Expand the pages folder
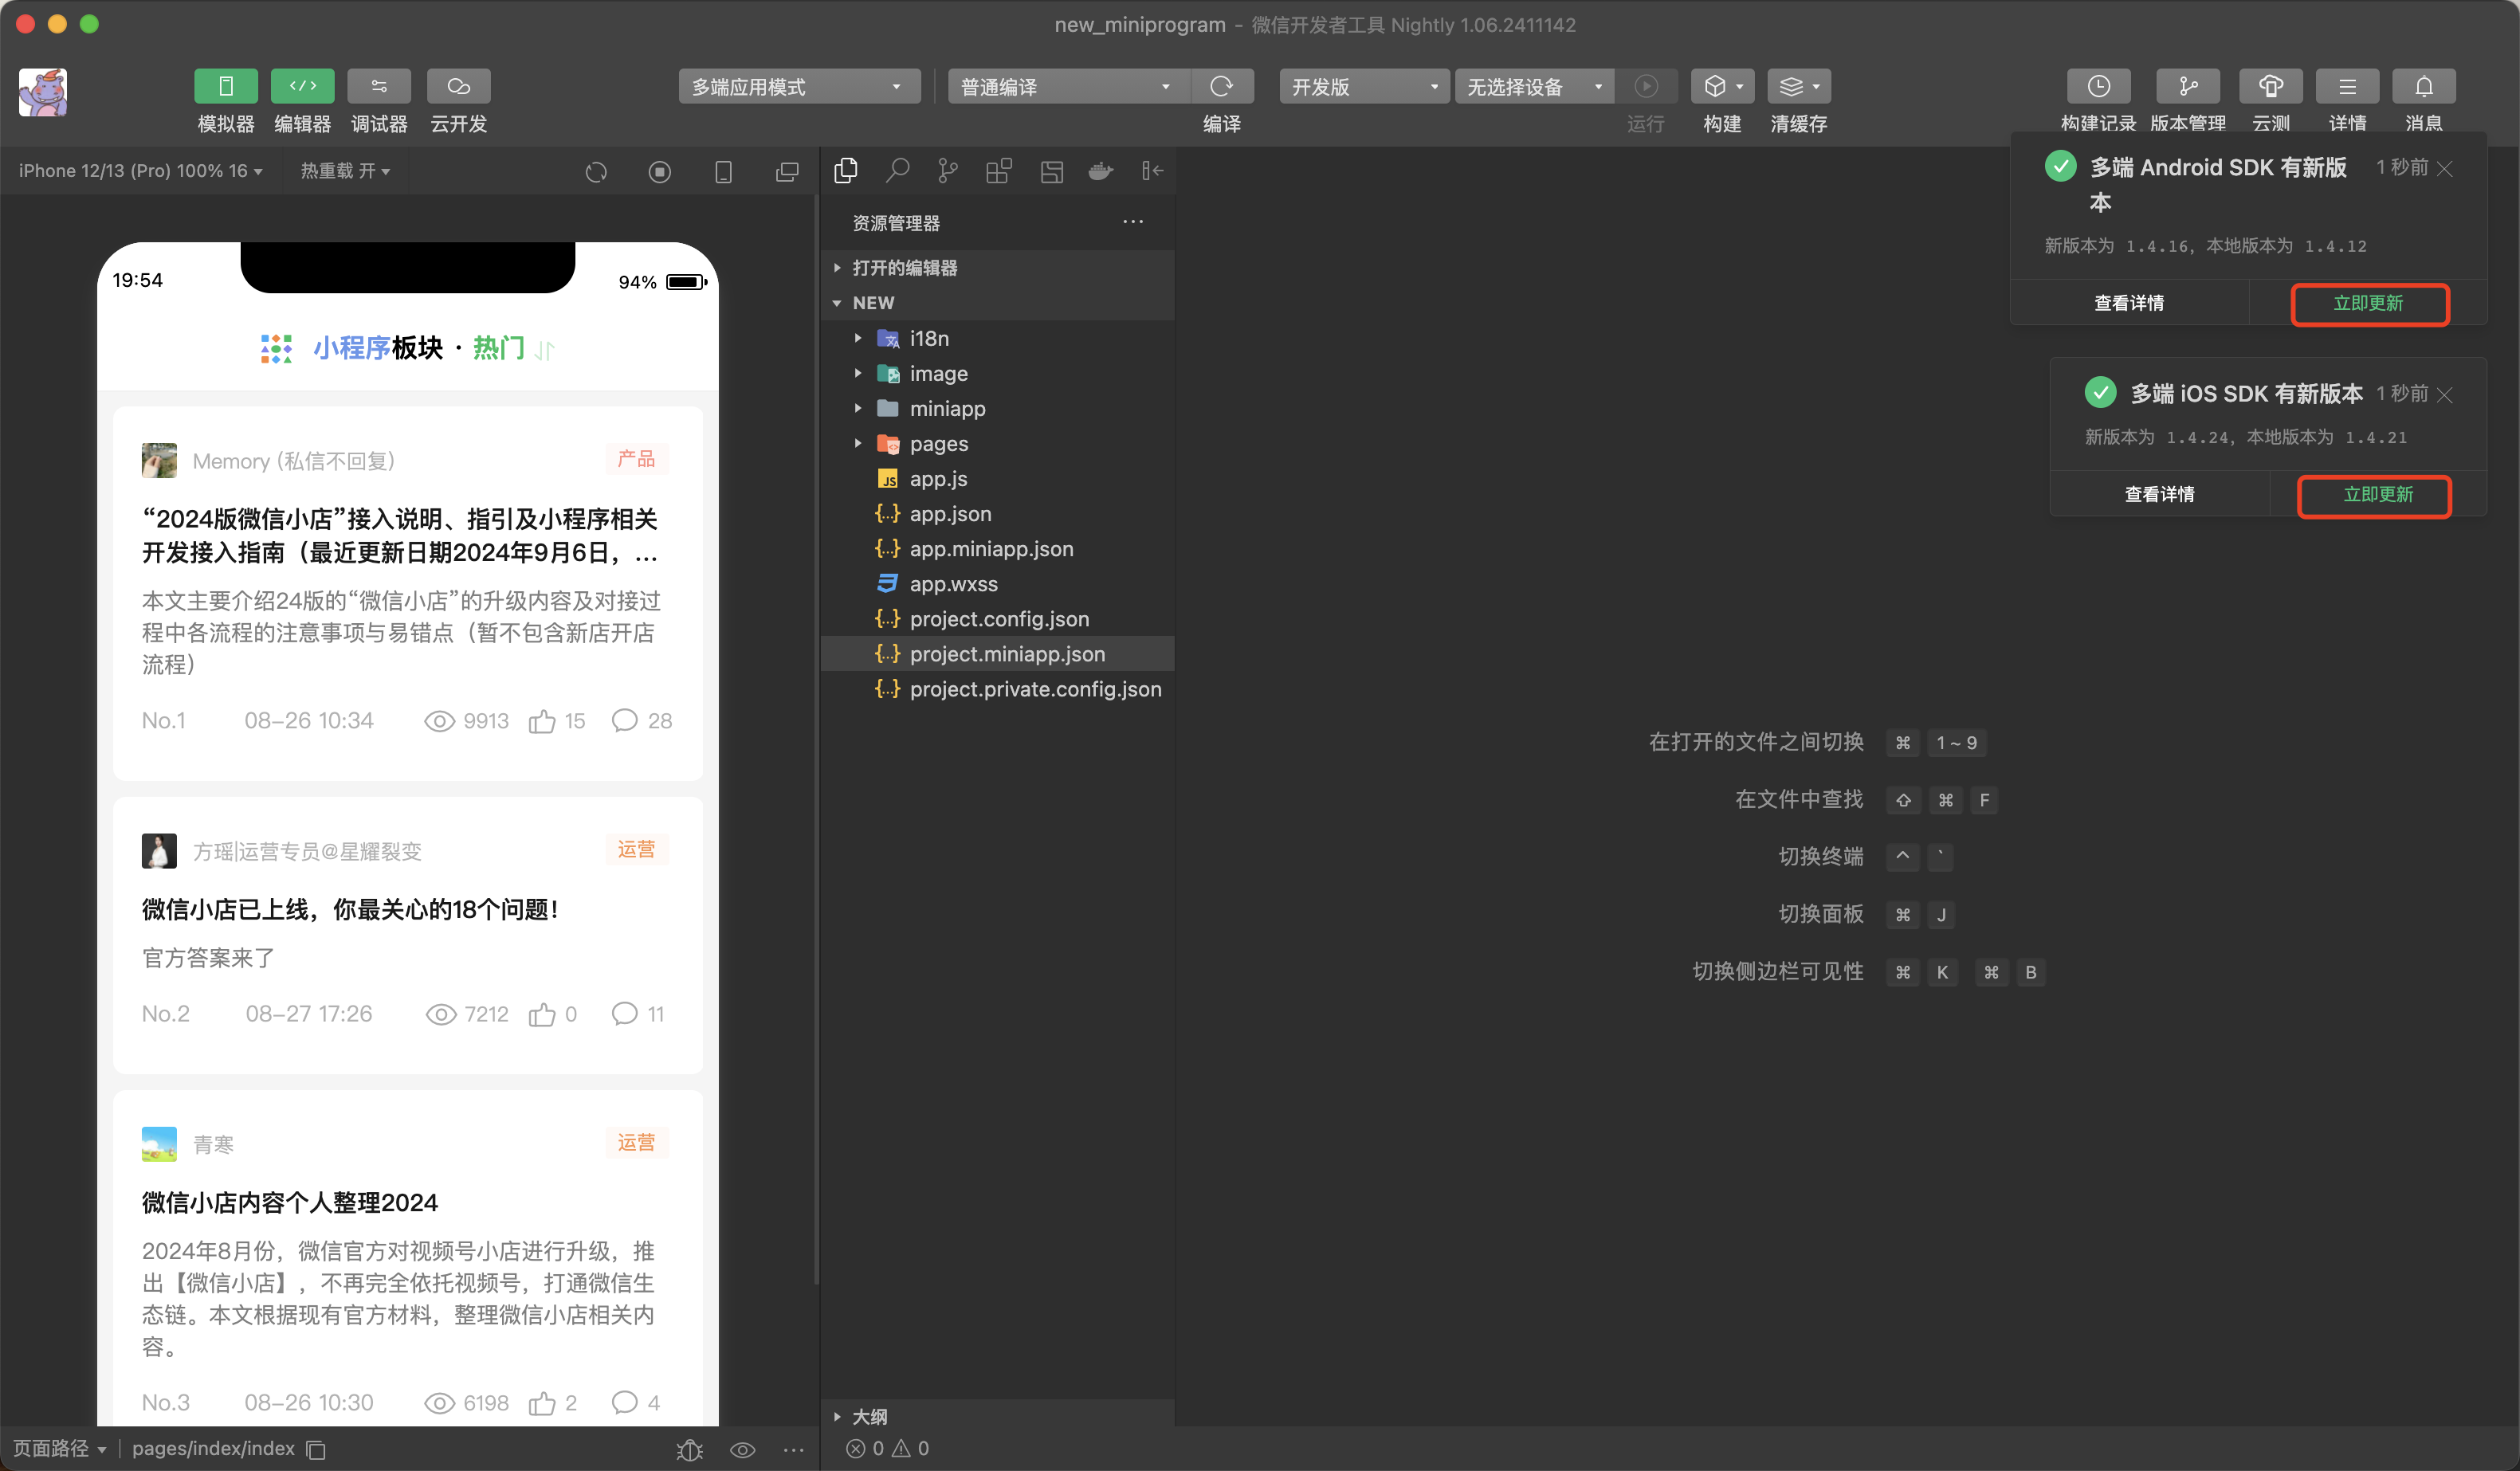Image resolution: width=2520 pixels, height=1471 pixels. click(997, 443)
